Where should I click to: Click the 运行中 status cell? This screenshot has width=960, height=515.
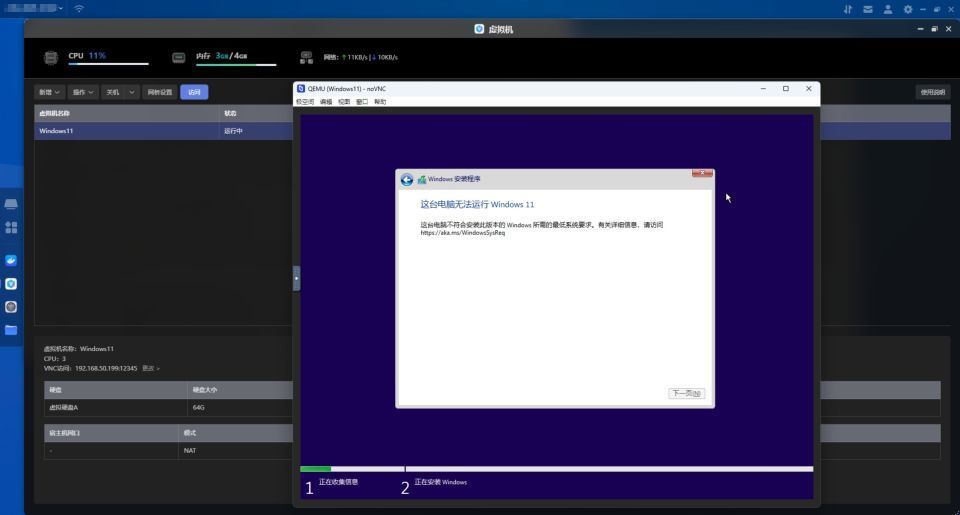pyautogui.click(x=233, y=131)
